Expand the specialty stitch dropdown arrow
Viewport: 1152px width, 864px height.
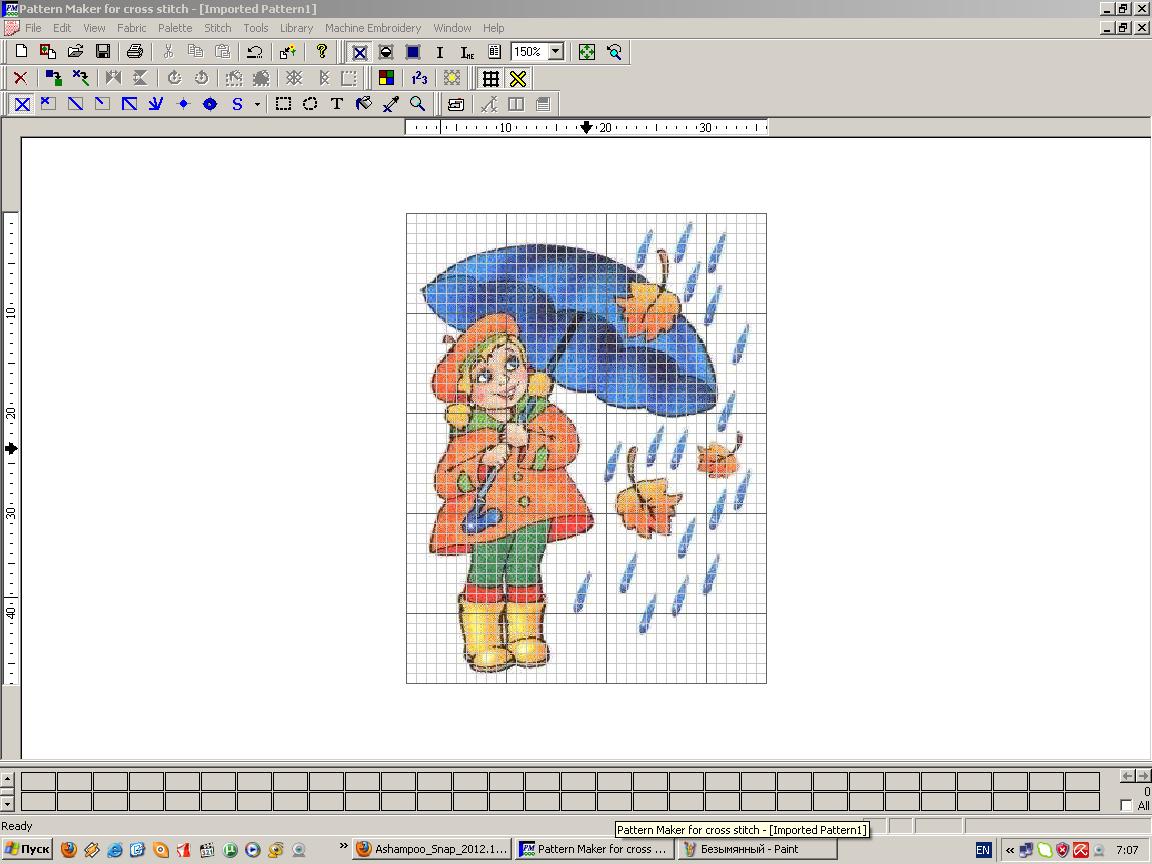point(257,104)
